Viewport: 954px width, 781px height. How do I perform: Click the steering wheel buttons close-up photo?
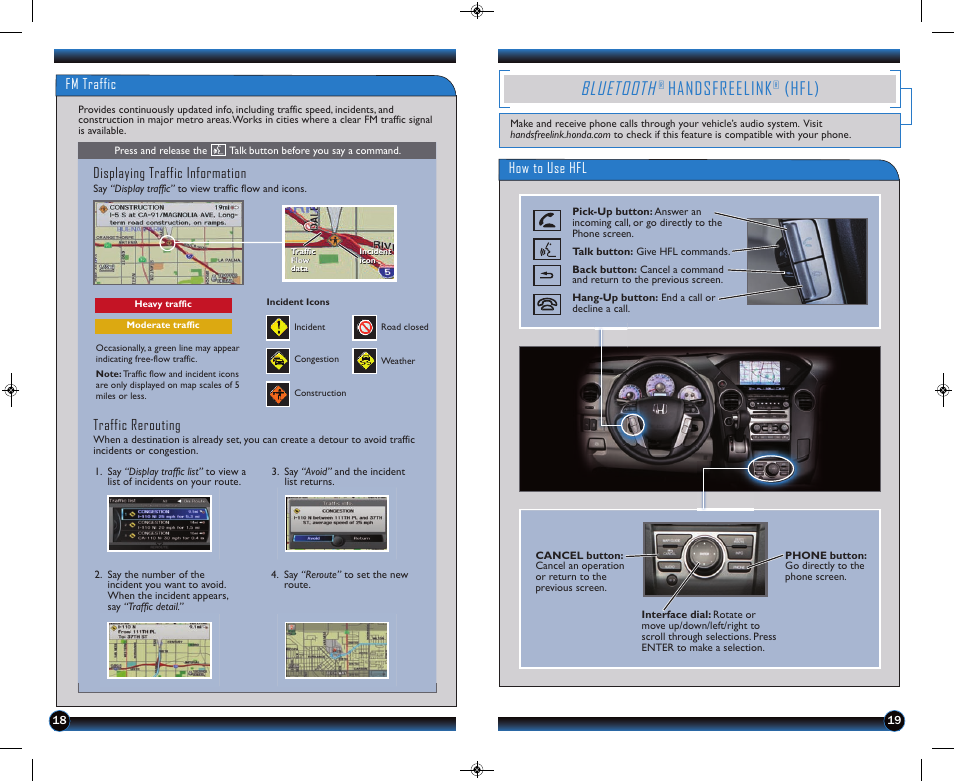807,262
